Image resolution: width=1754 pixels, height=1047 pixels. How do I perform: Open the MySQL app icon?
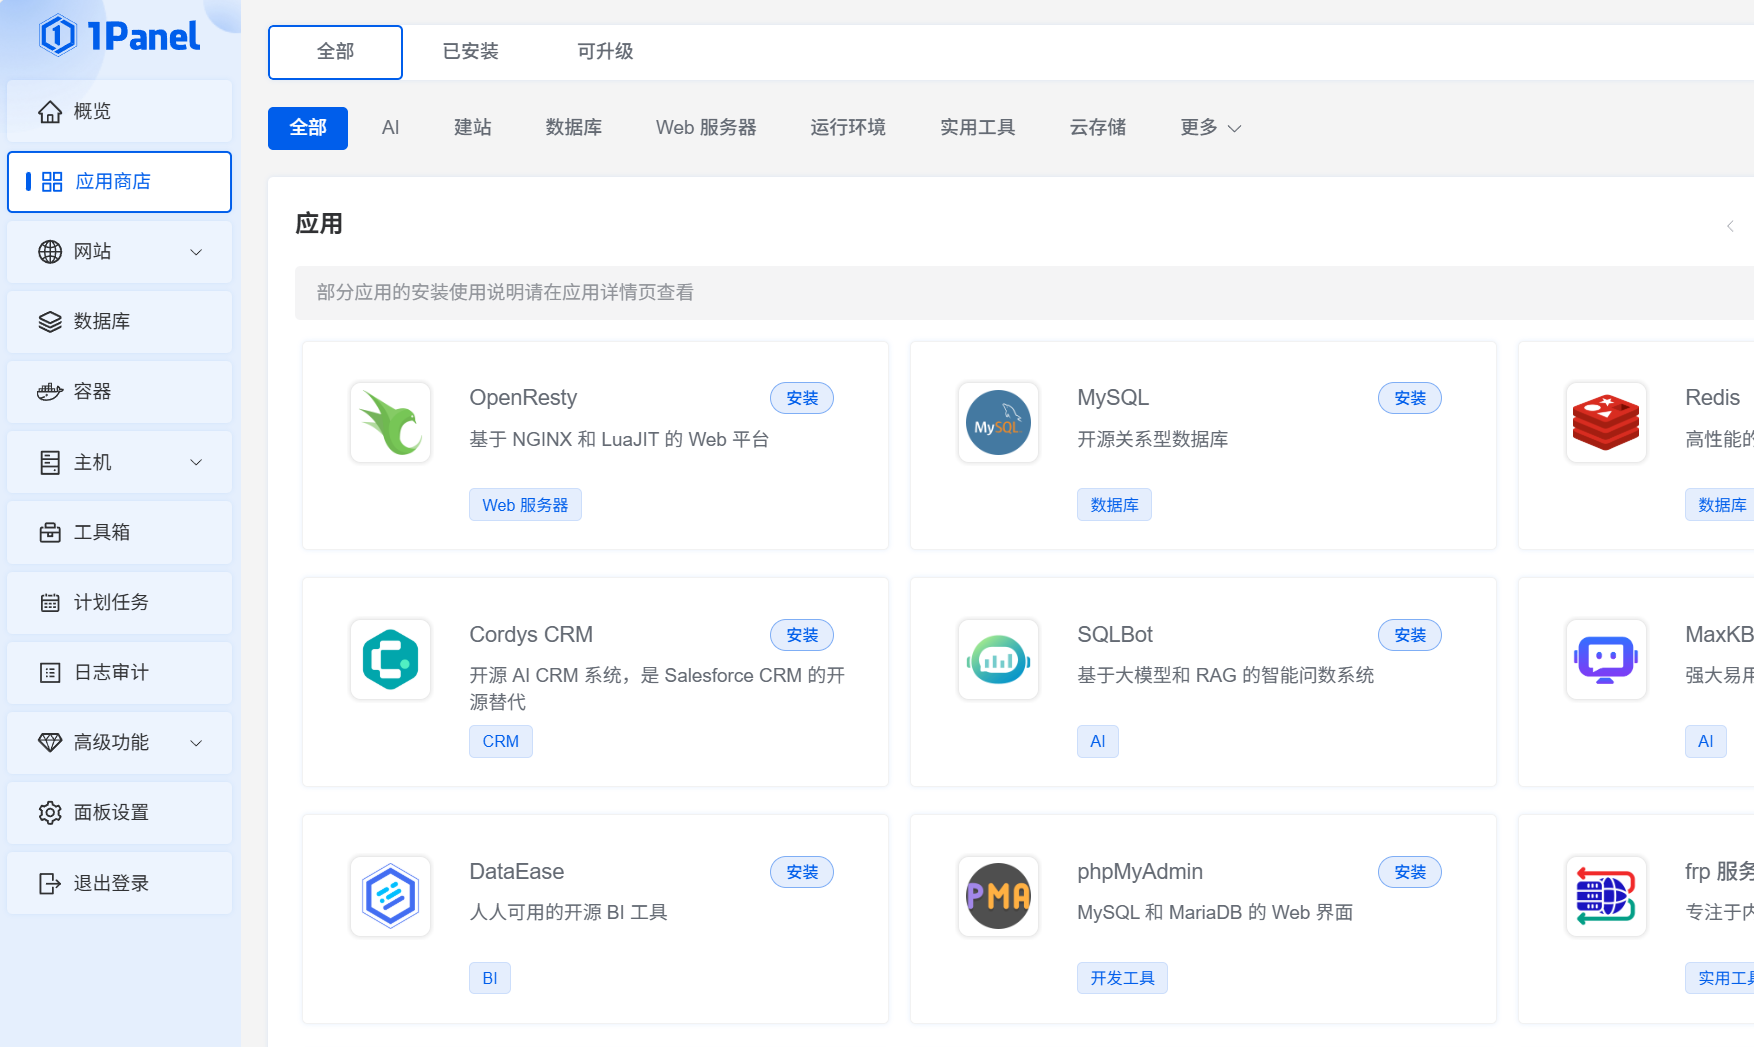[998, 422]
